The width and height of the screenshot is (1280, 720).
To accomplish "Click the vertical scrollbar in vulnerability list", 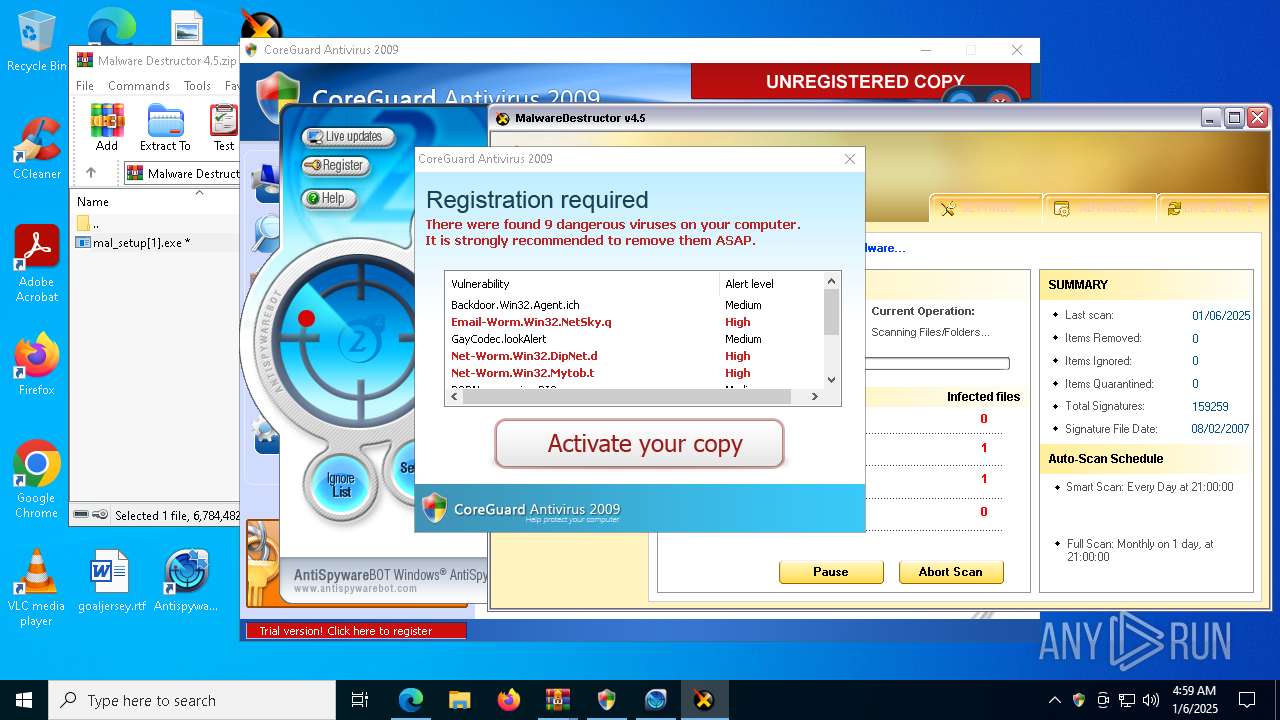I will click(831, 314).
